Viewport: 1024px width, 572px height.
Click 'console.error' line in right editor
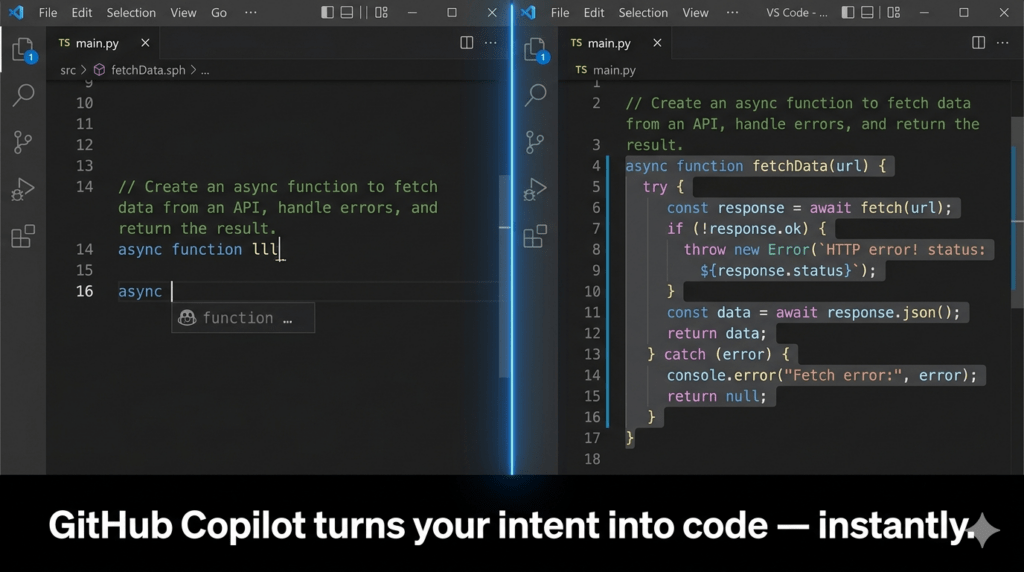[822, 375]
